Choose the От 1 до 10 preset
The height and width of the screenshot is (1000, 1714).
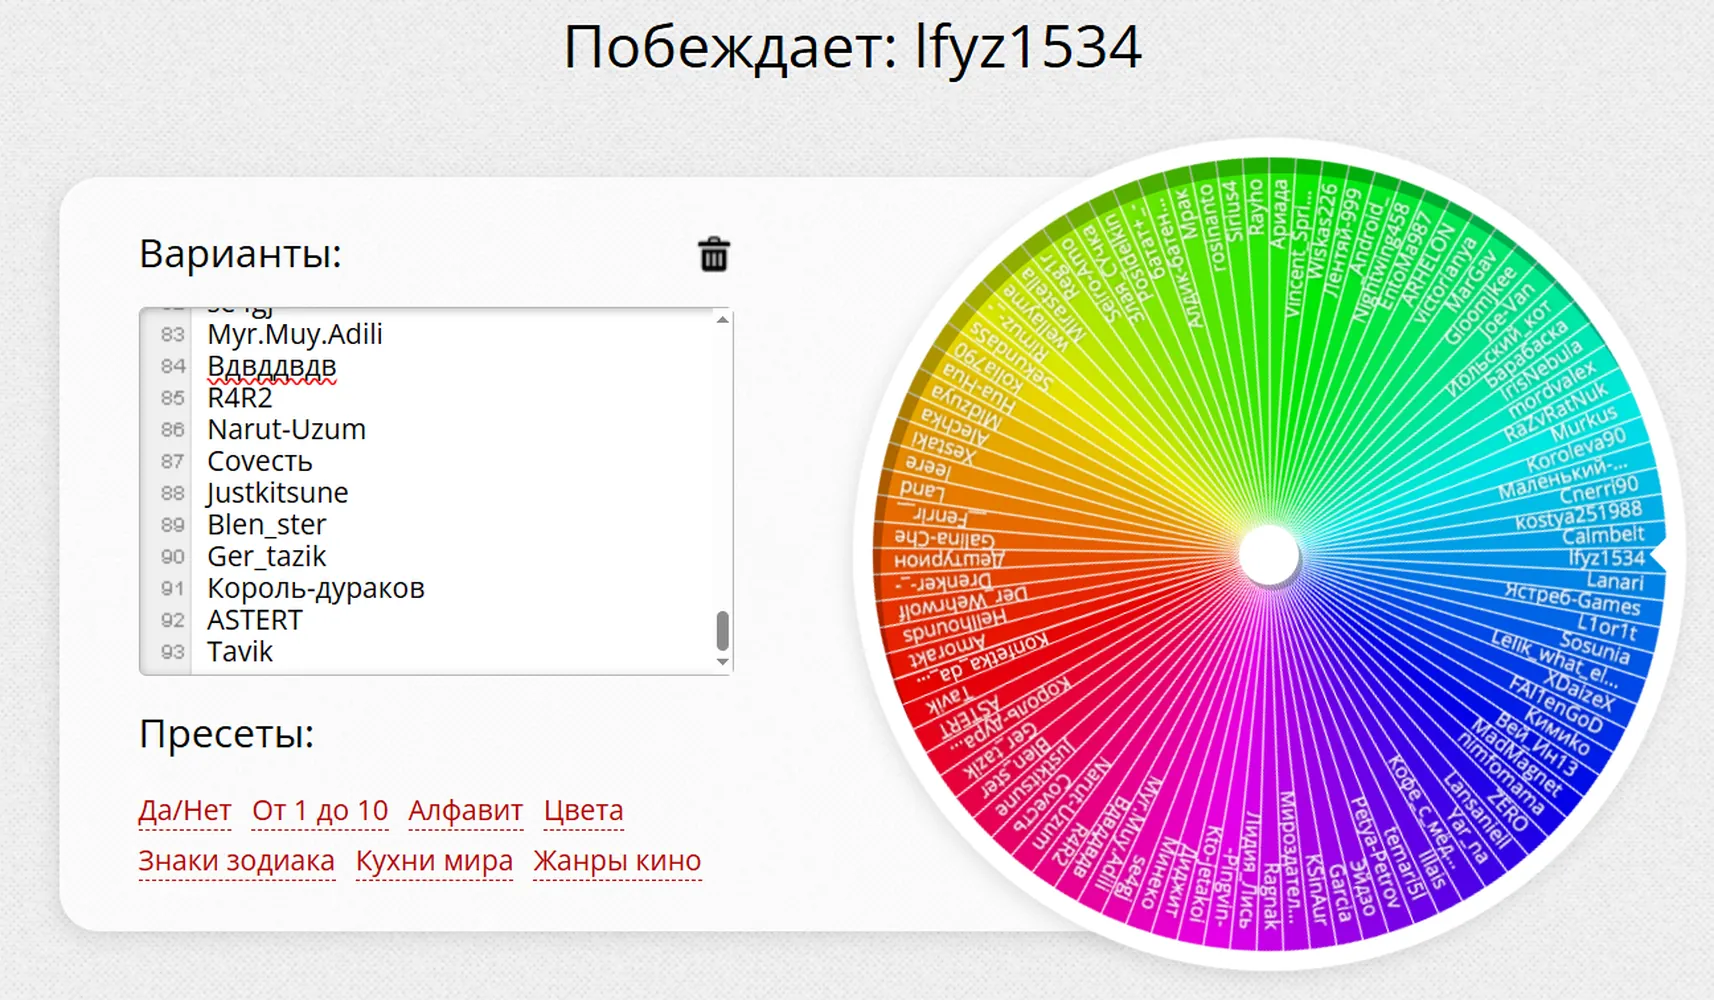pos(320,810)
